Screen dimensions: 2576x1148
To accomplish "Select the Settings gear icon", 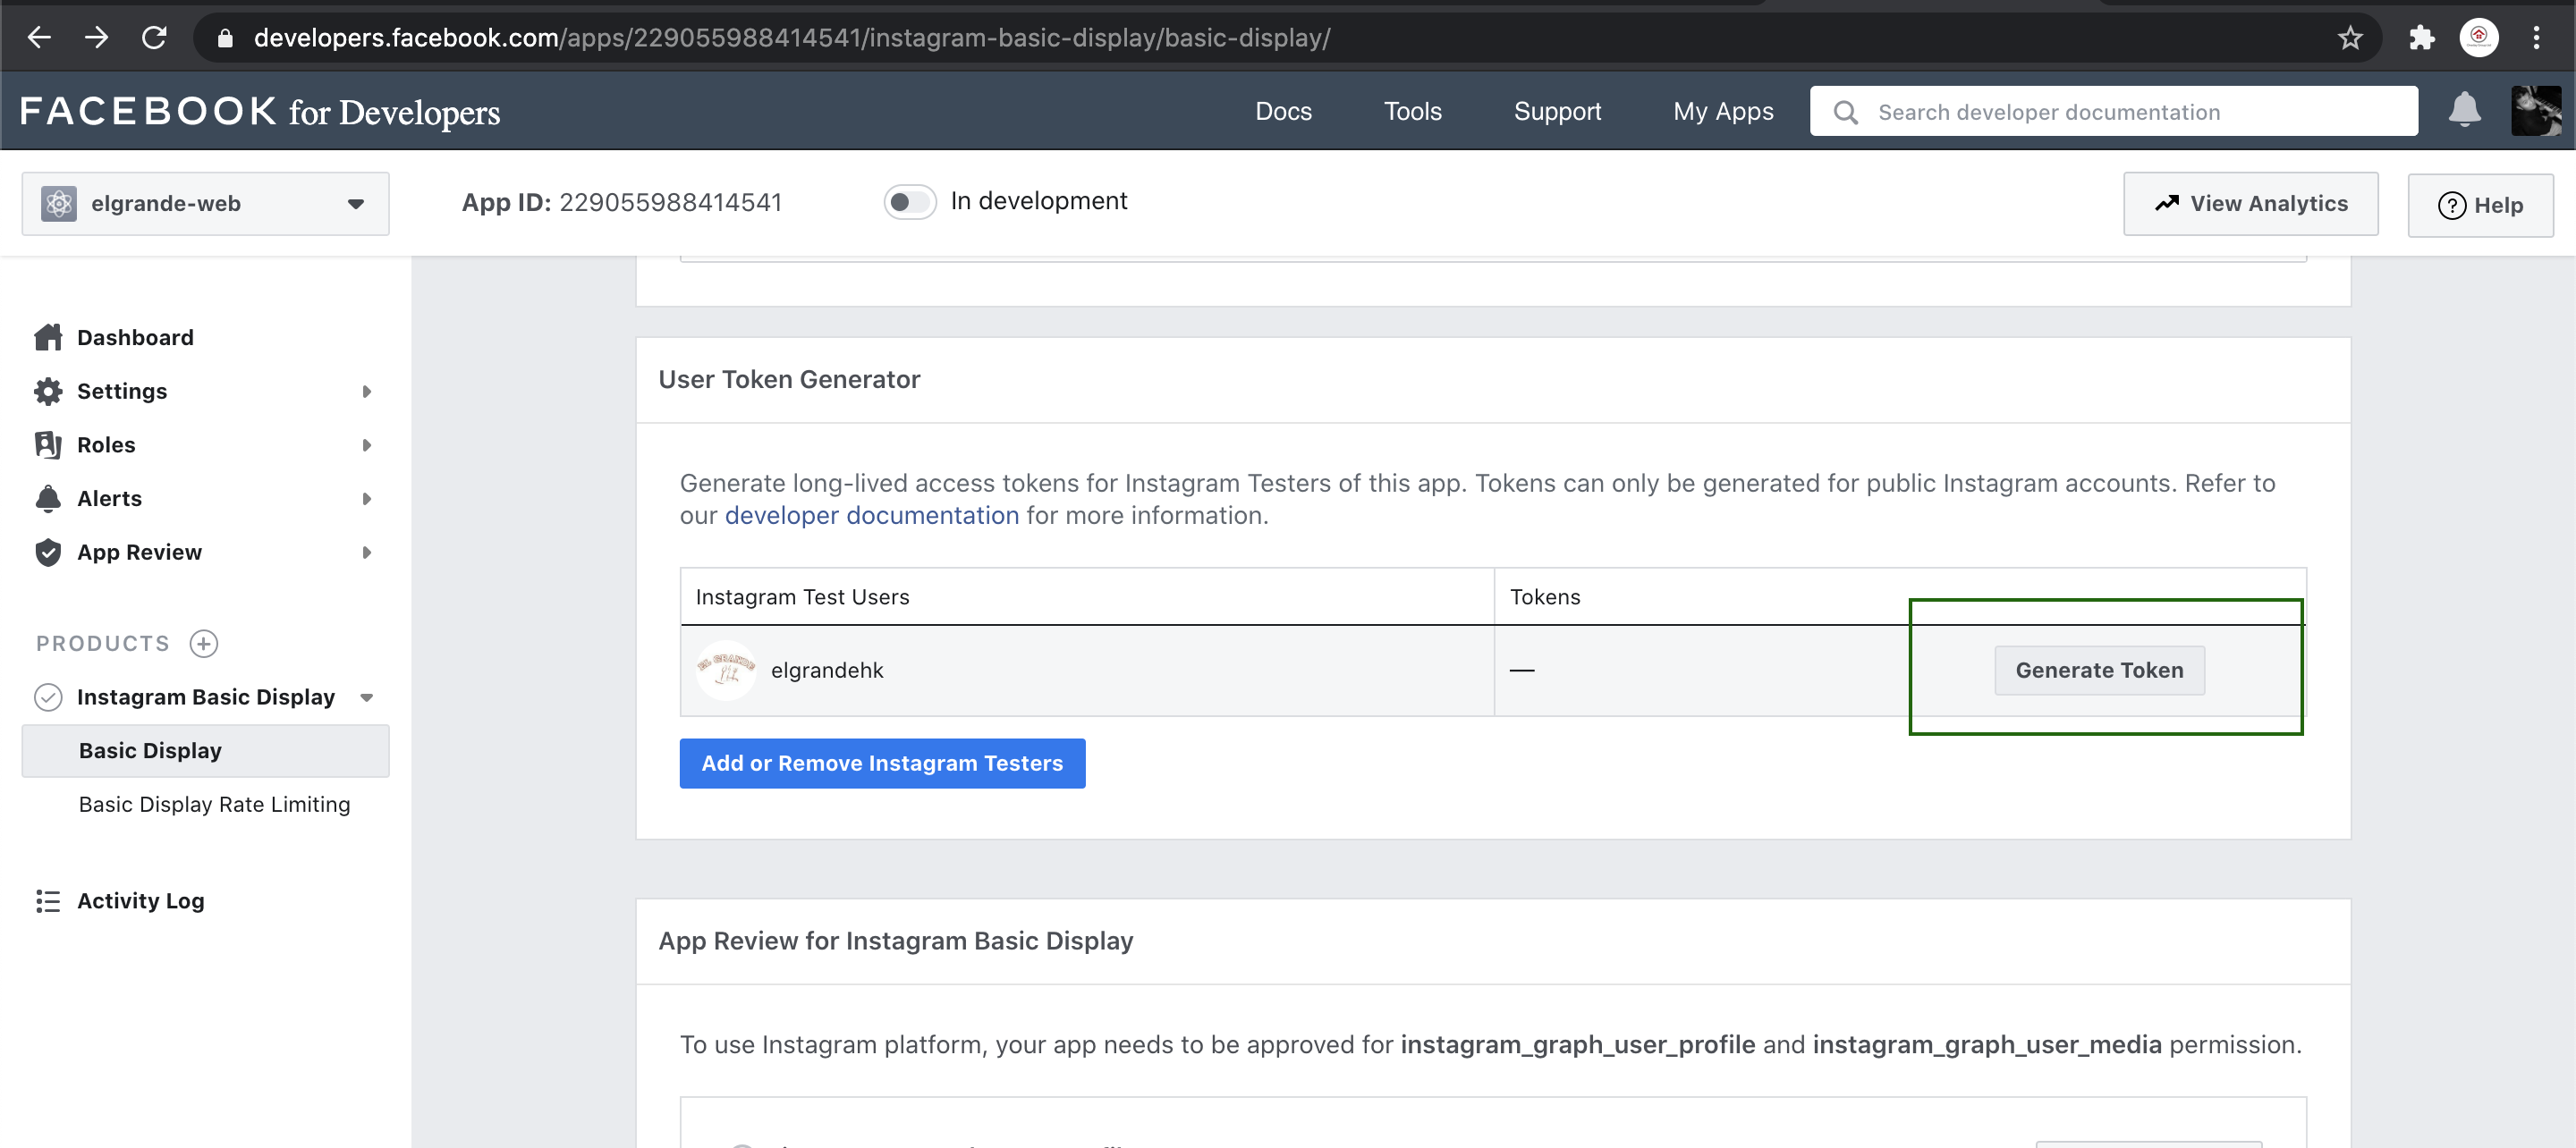I will click(x=47, y=391).
